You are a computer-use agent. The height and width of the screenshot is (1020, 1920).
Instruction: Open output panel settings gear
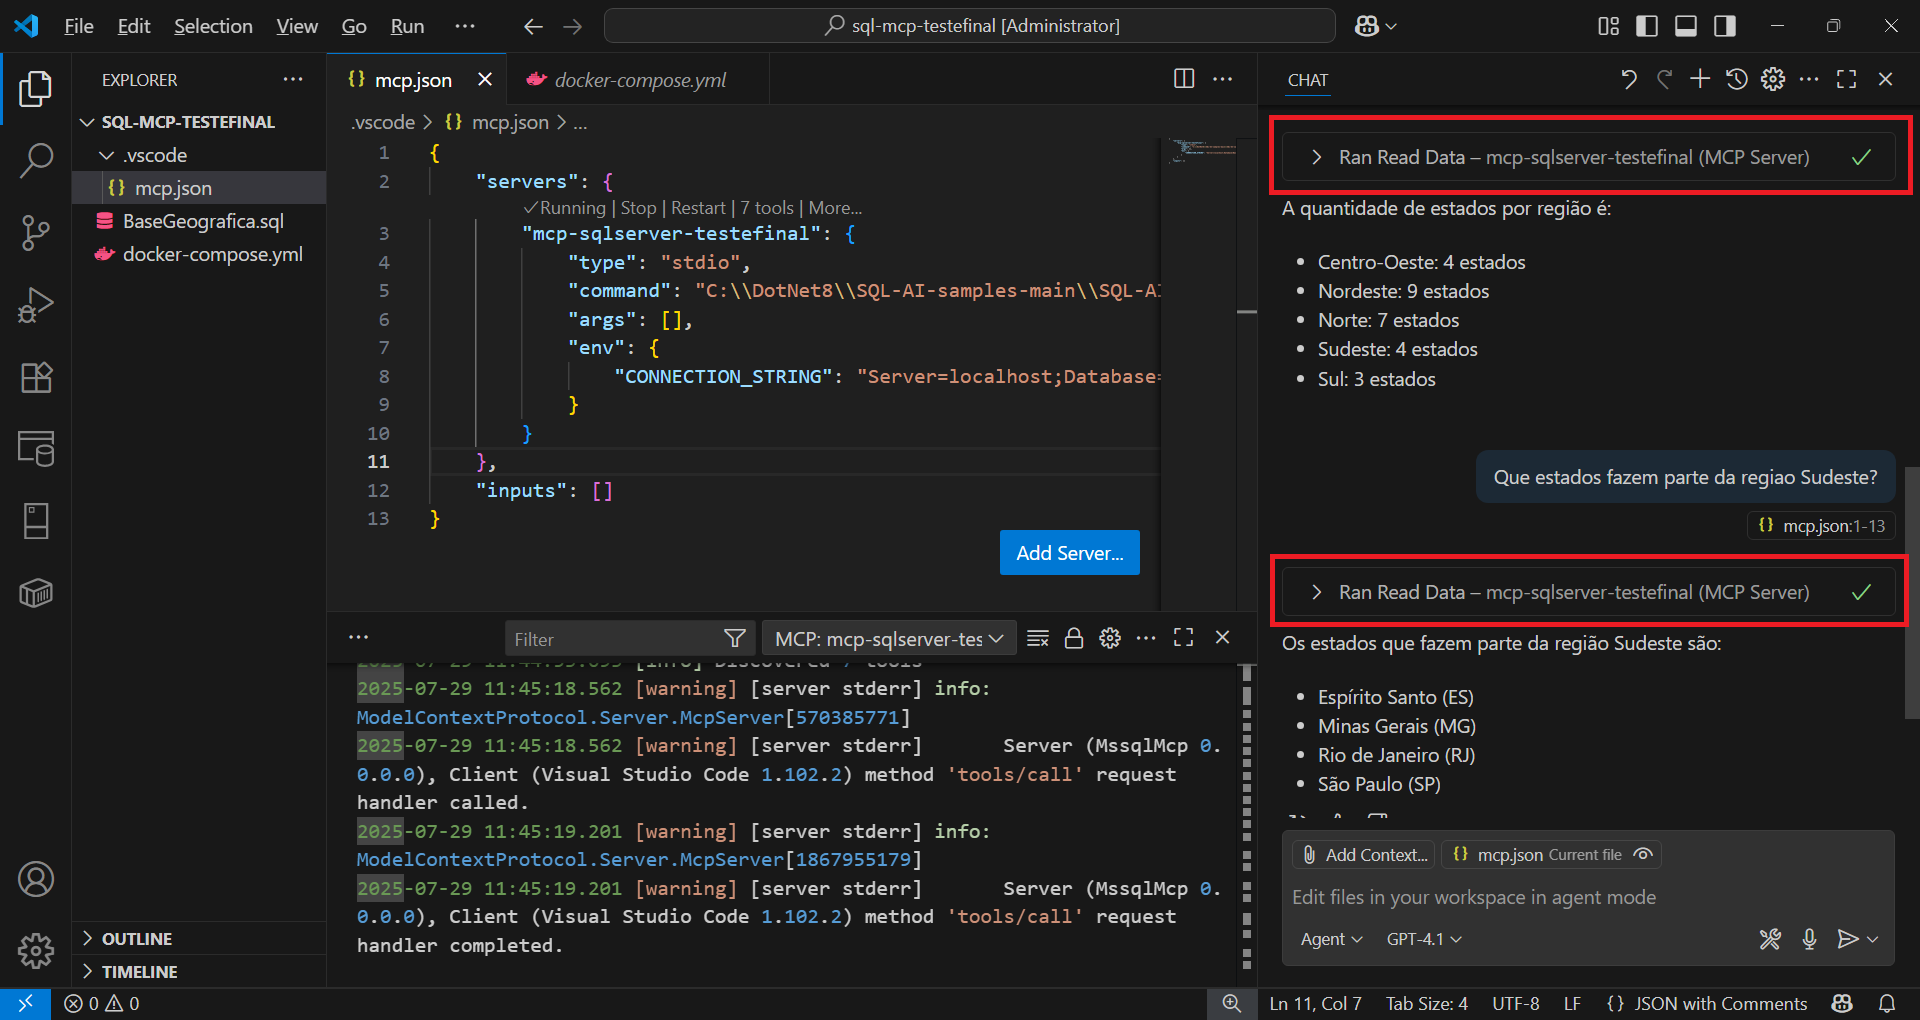(x=1110, y=638)
